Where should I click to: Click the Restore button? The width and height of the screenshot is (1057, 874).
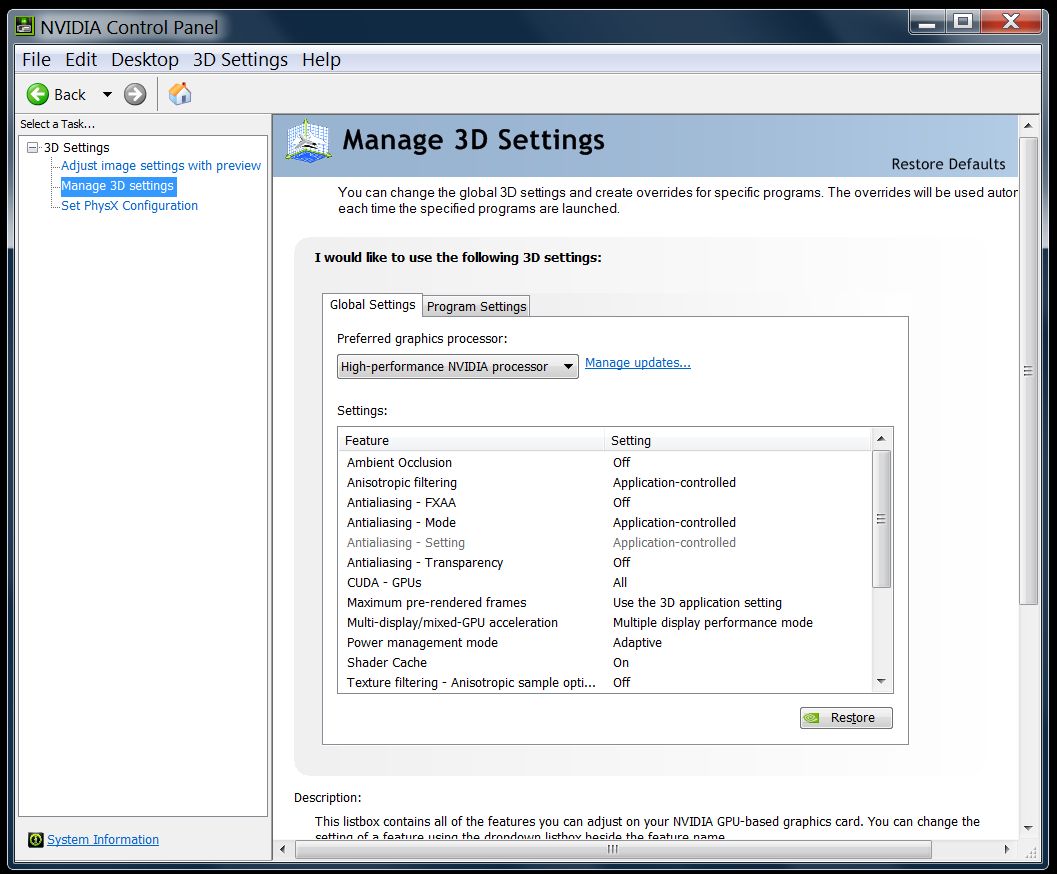846,718
